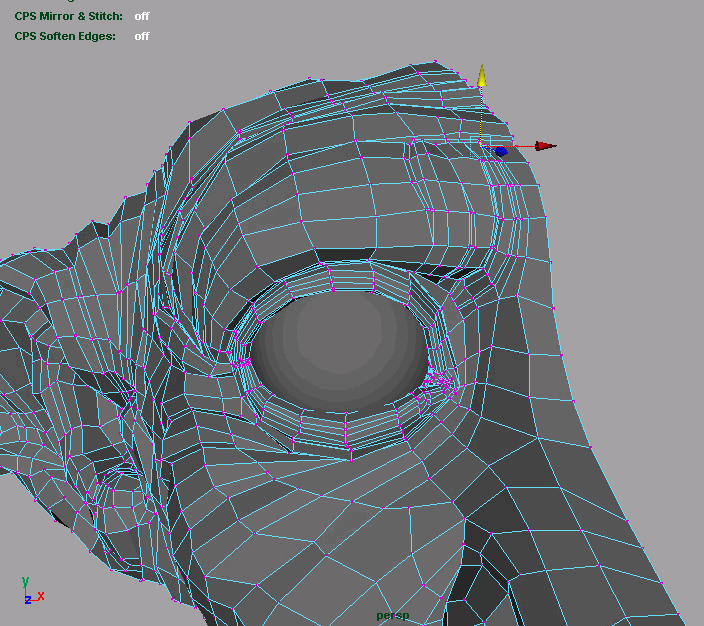The height and width of the screenshot is (626, 704).
Task: Click the green Y letter of the axis indicator
Action: [x=25, y=581]
